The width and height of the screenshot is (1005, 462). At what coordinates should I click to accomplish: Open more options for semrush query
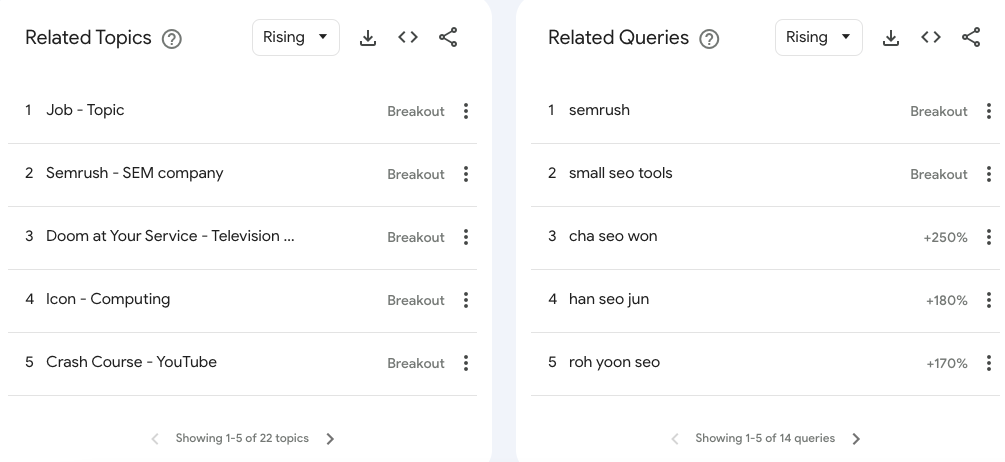[x=989, y=111]
